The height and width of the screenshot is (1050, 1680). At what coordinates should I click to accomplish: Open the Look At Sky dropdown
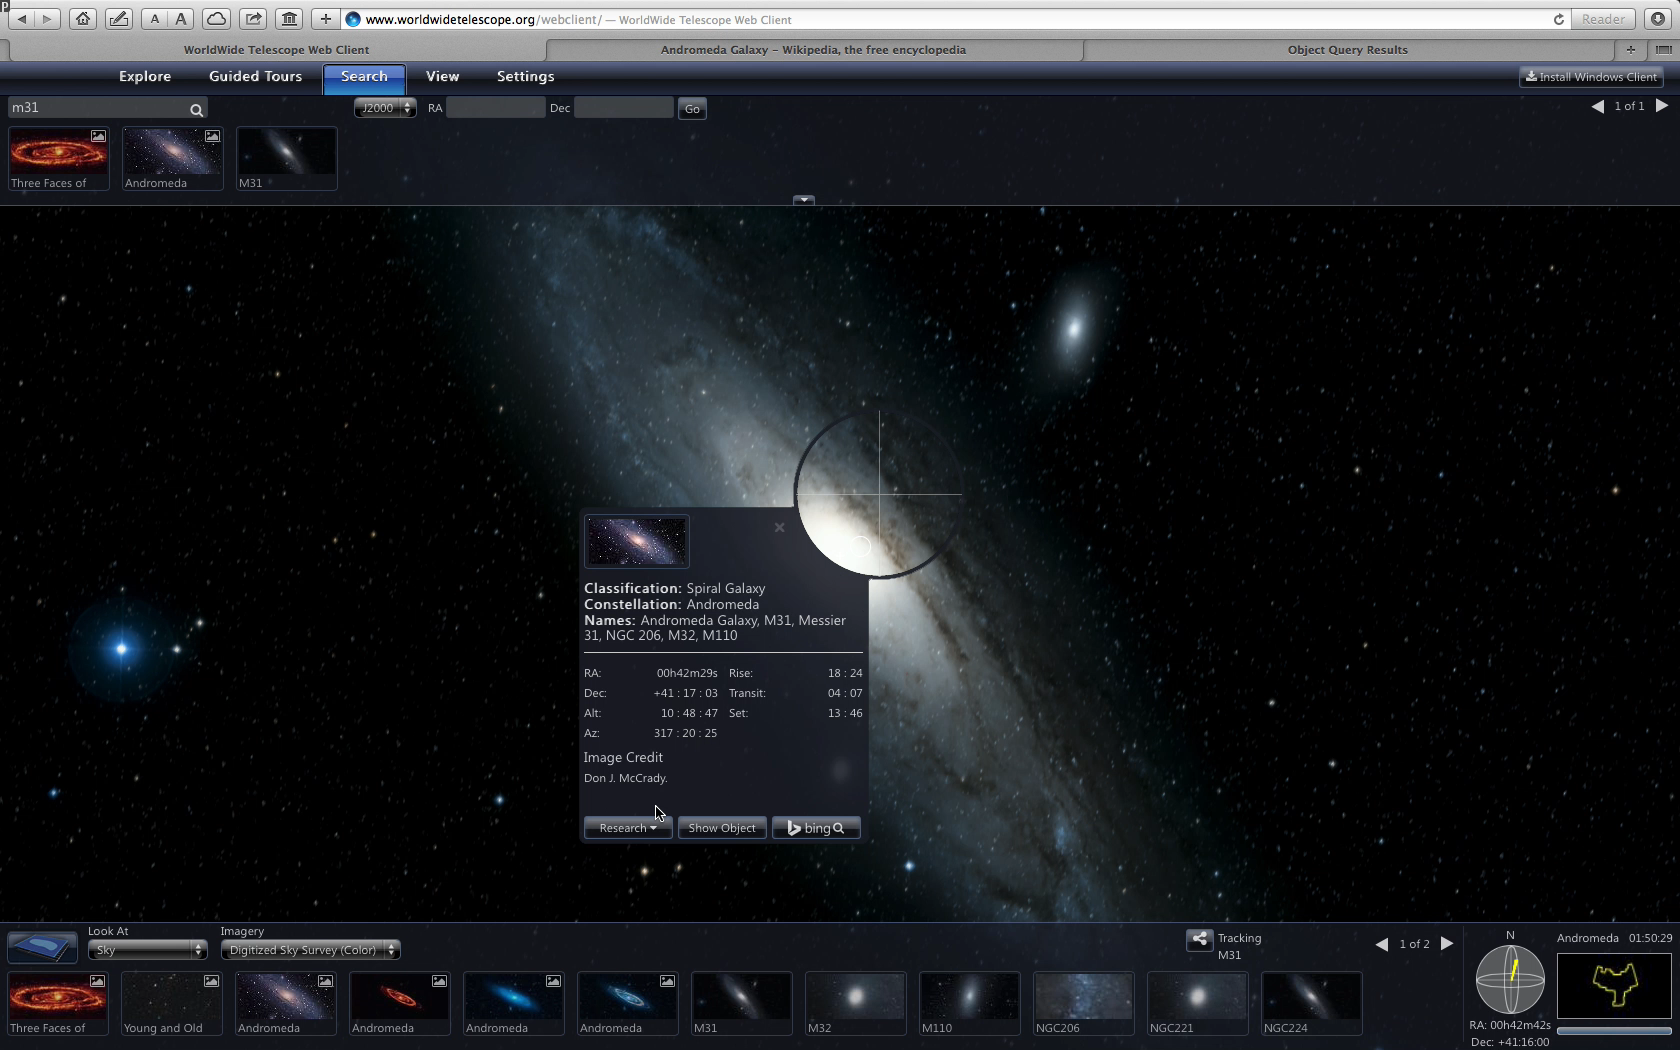147,950
